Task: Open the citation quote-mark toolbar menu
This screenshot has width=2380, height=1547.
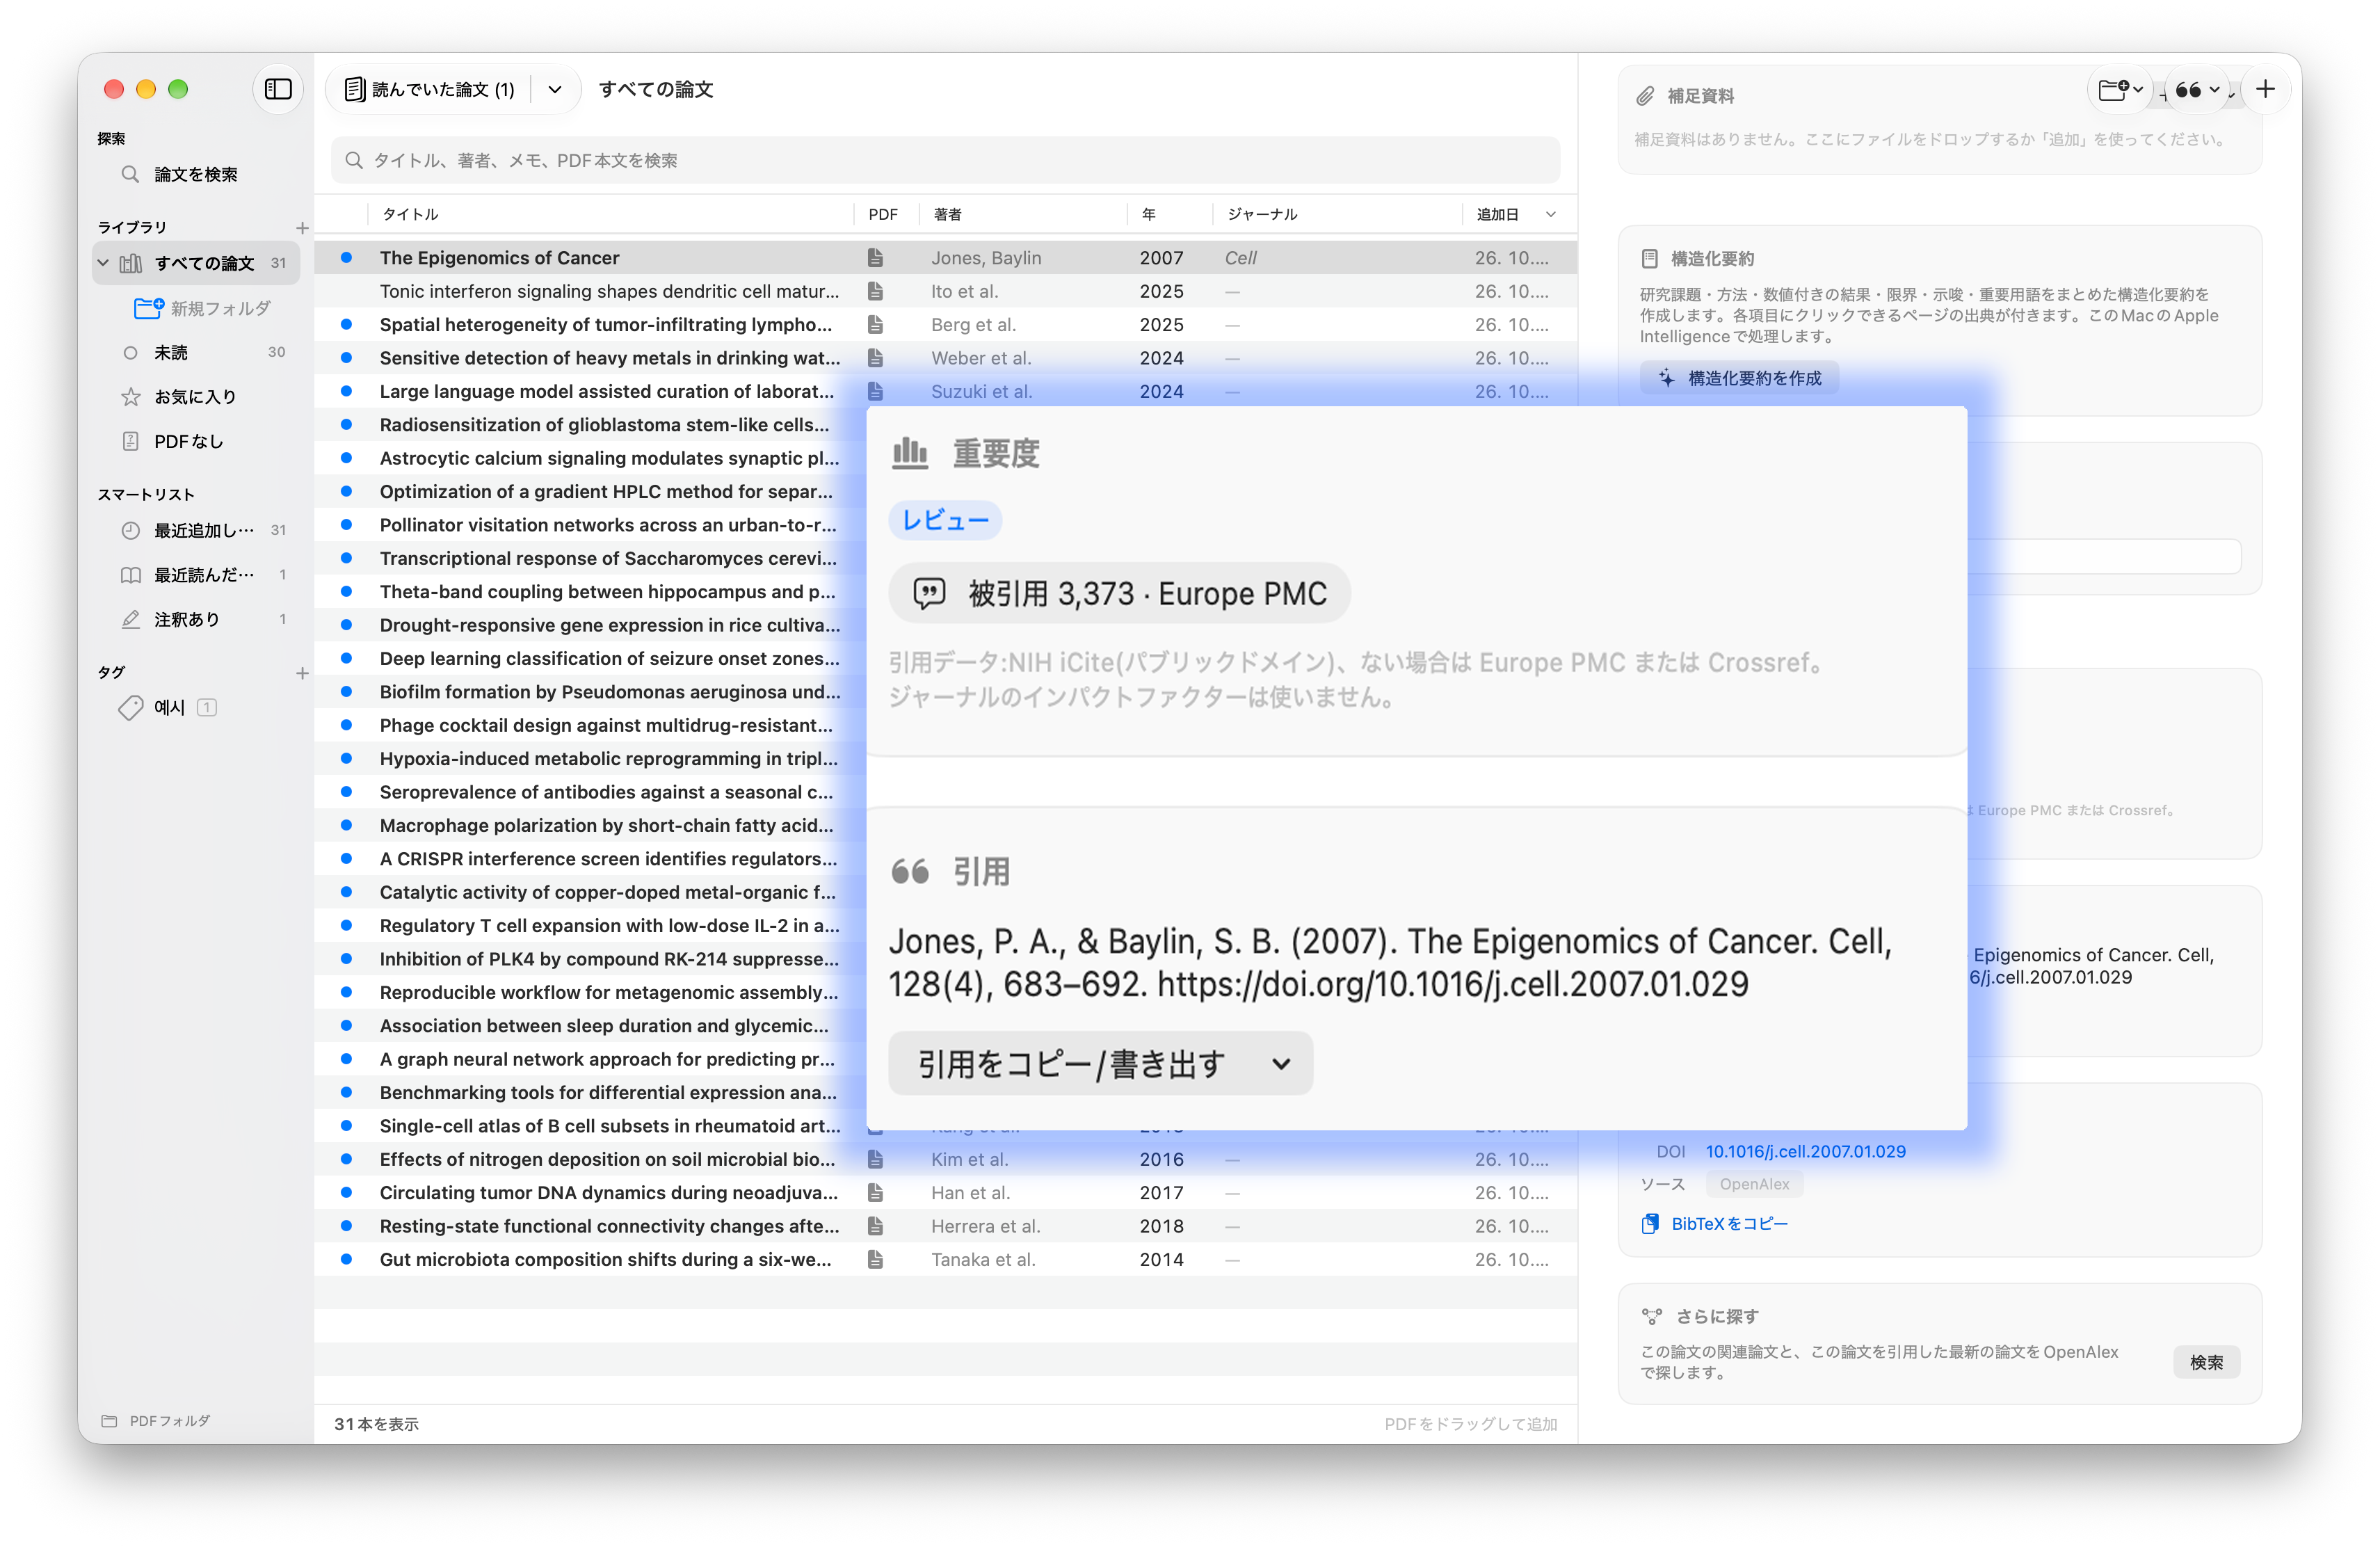Action: click(x=2197, y=90)
